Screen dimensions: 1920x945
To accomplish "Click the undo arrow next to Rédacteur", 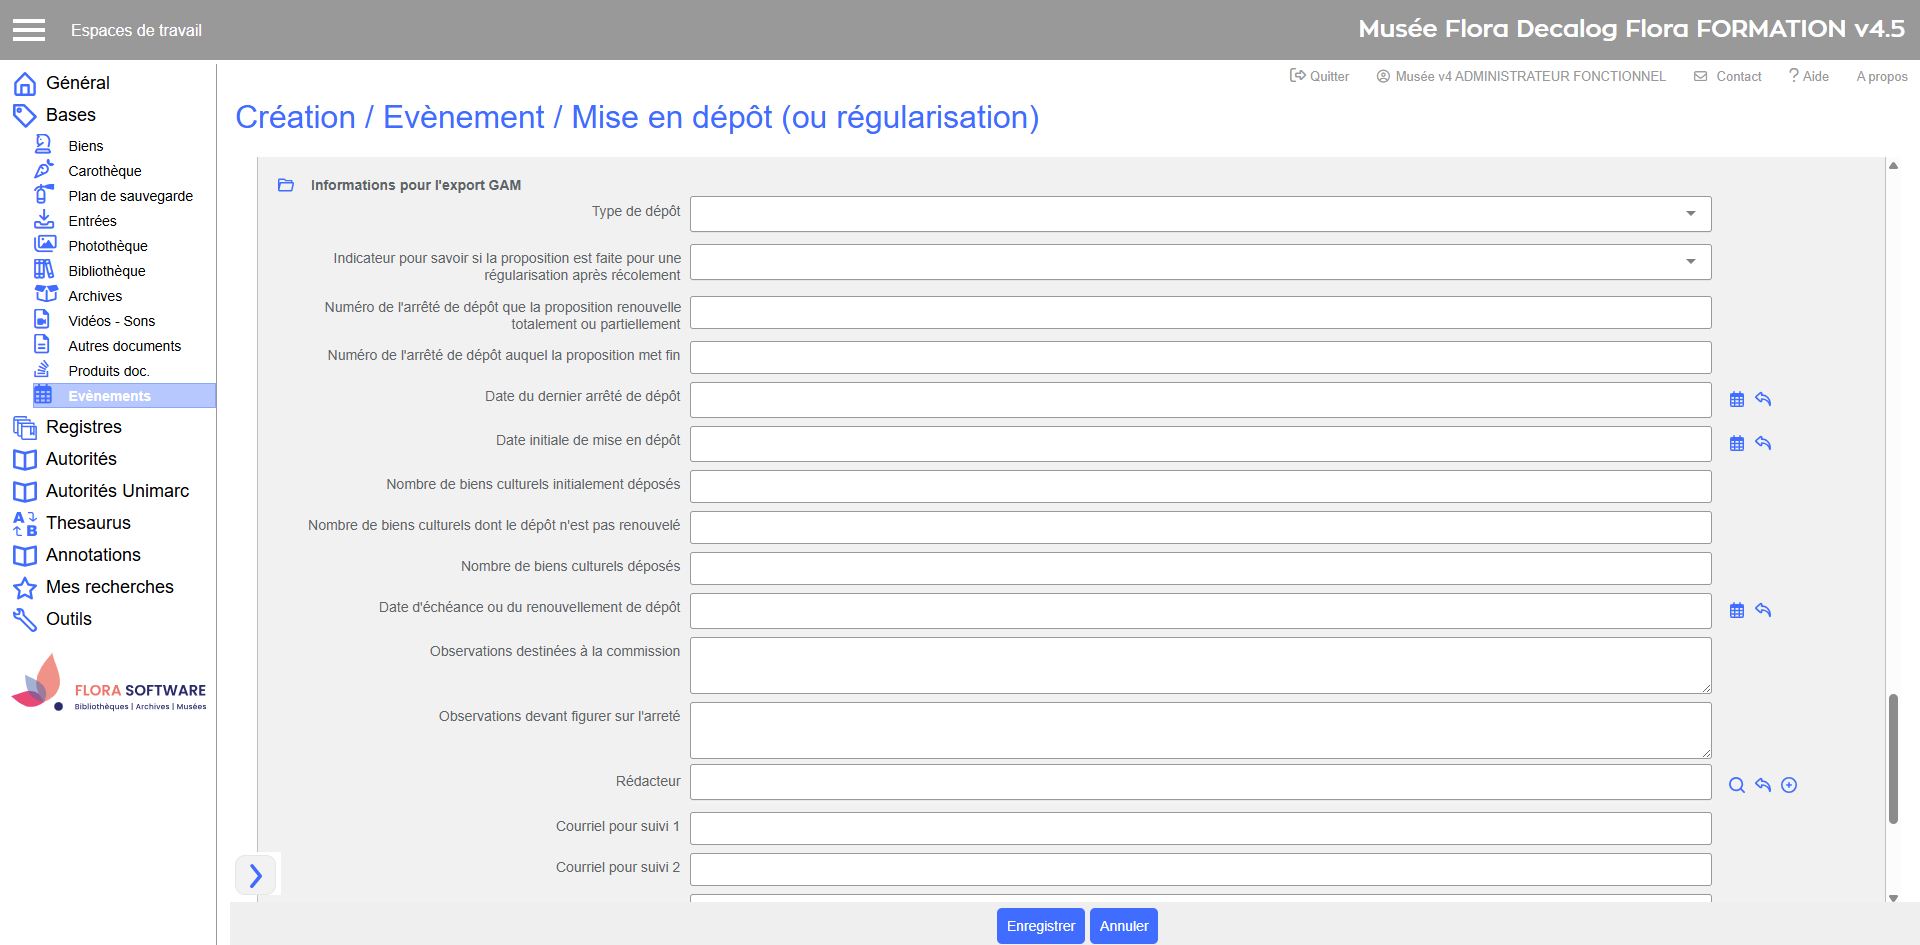I will [1763, 785].
